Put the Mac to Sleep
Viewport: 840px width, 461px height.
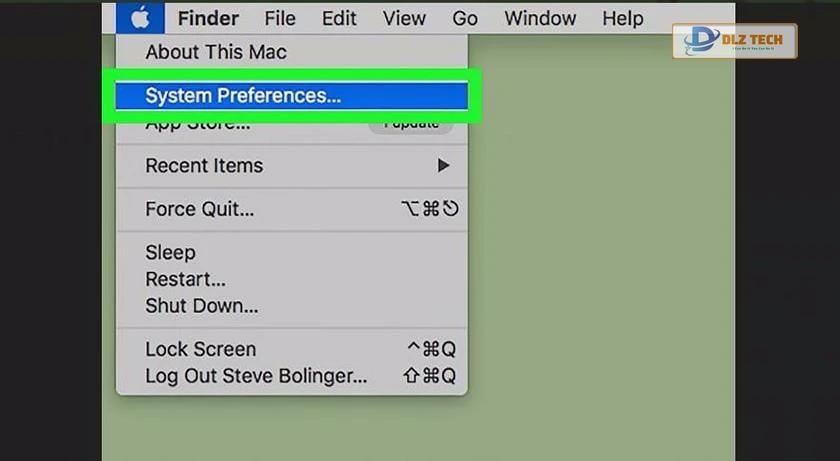click(171, 253)
